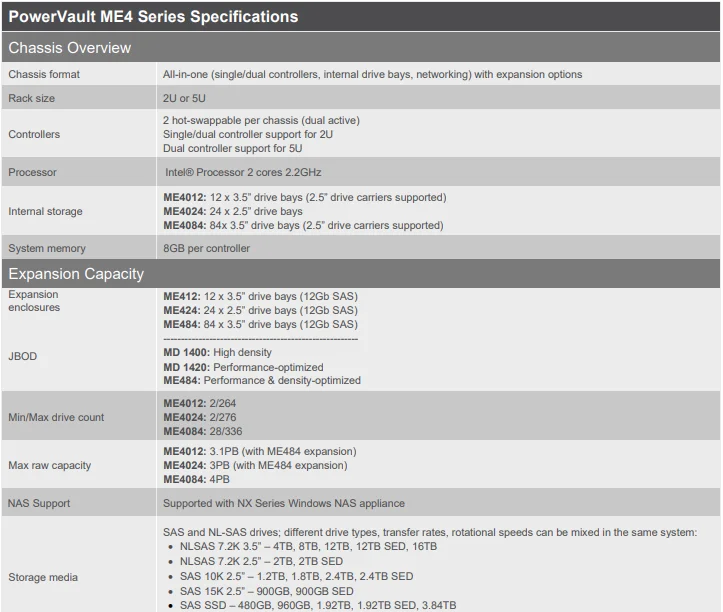Image resolution: width=723 pixels, height=612 pixels.
Task: Click the JBOD row label
Action: 22,355
